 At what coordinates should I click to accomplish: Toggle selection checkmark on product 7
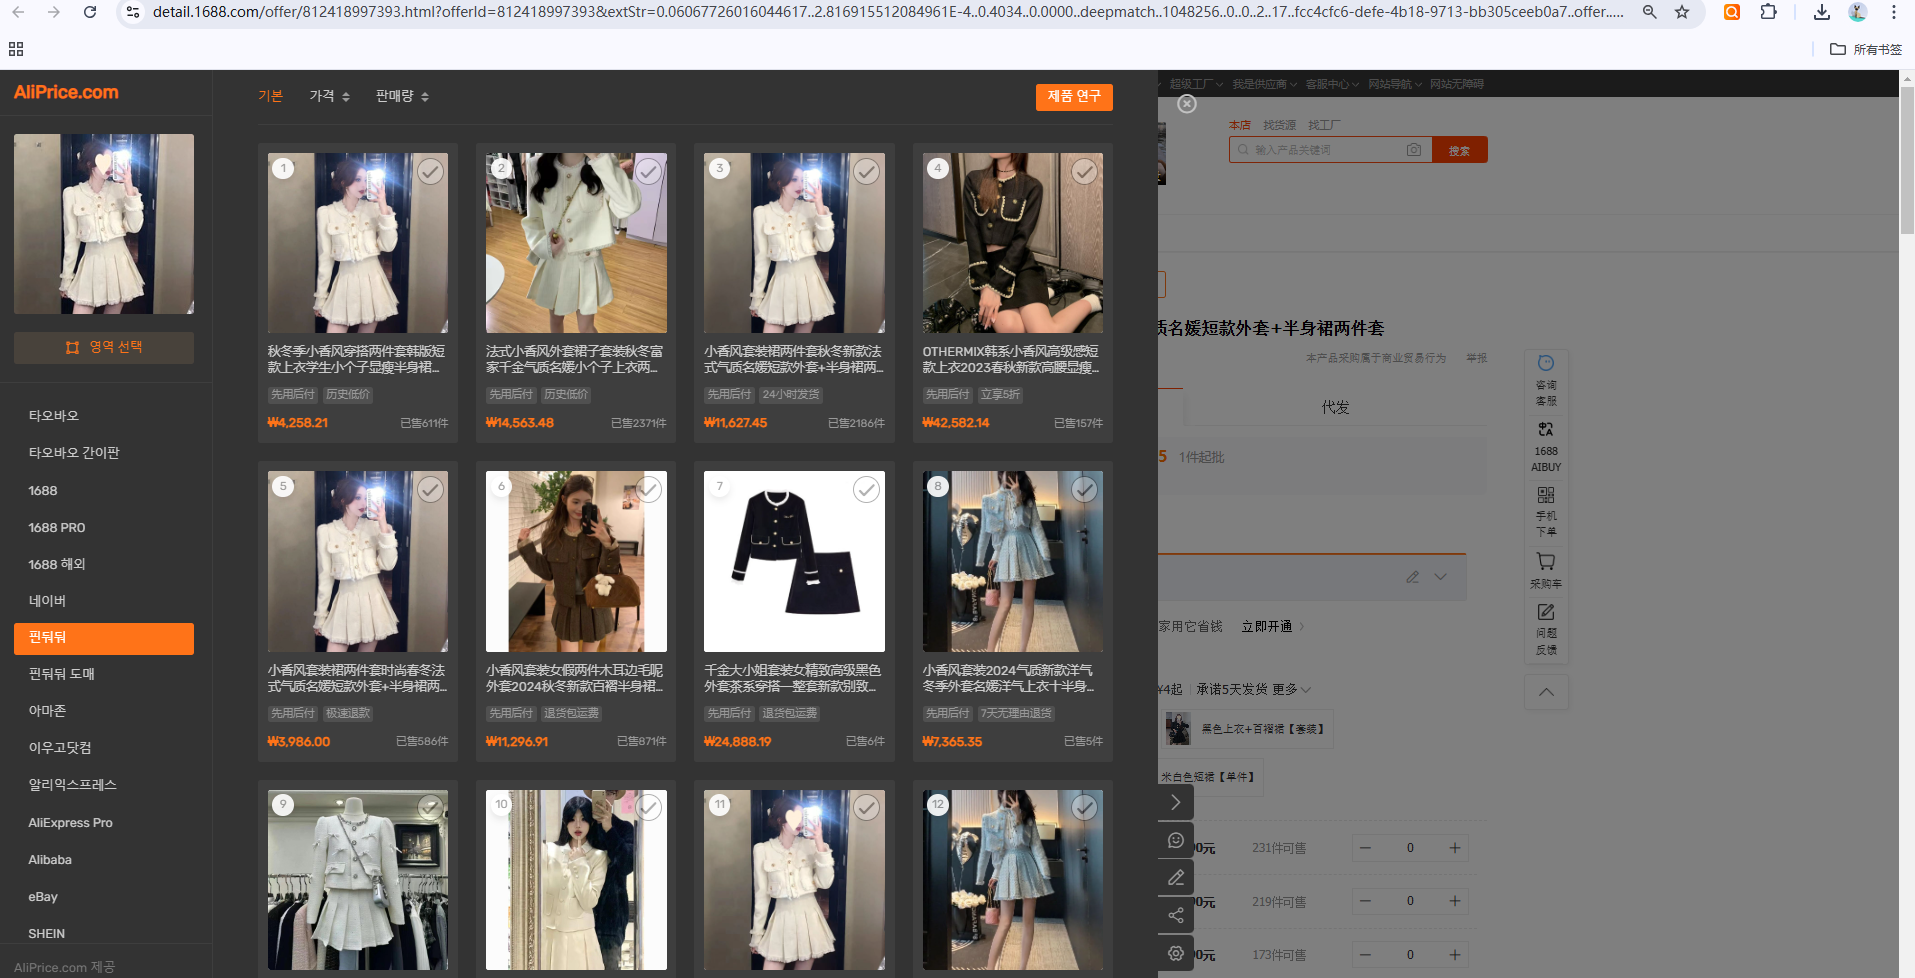point(866,489)
